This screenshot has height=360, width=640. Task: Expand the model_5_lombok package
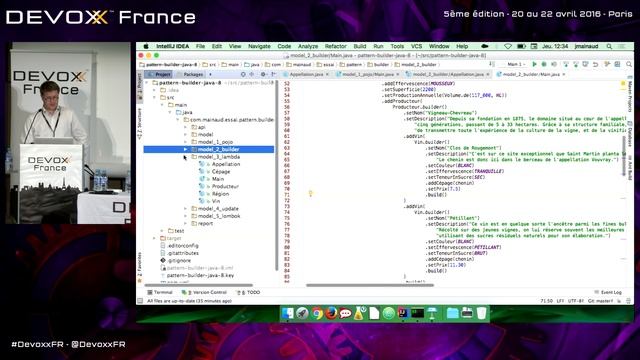point(185,216)
